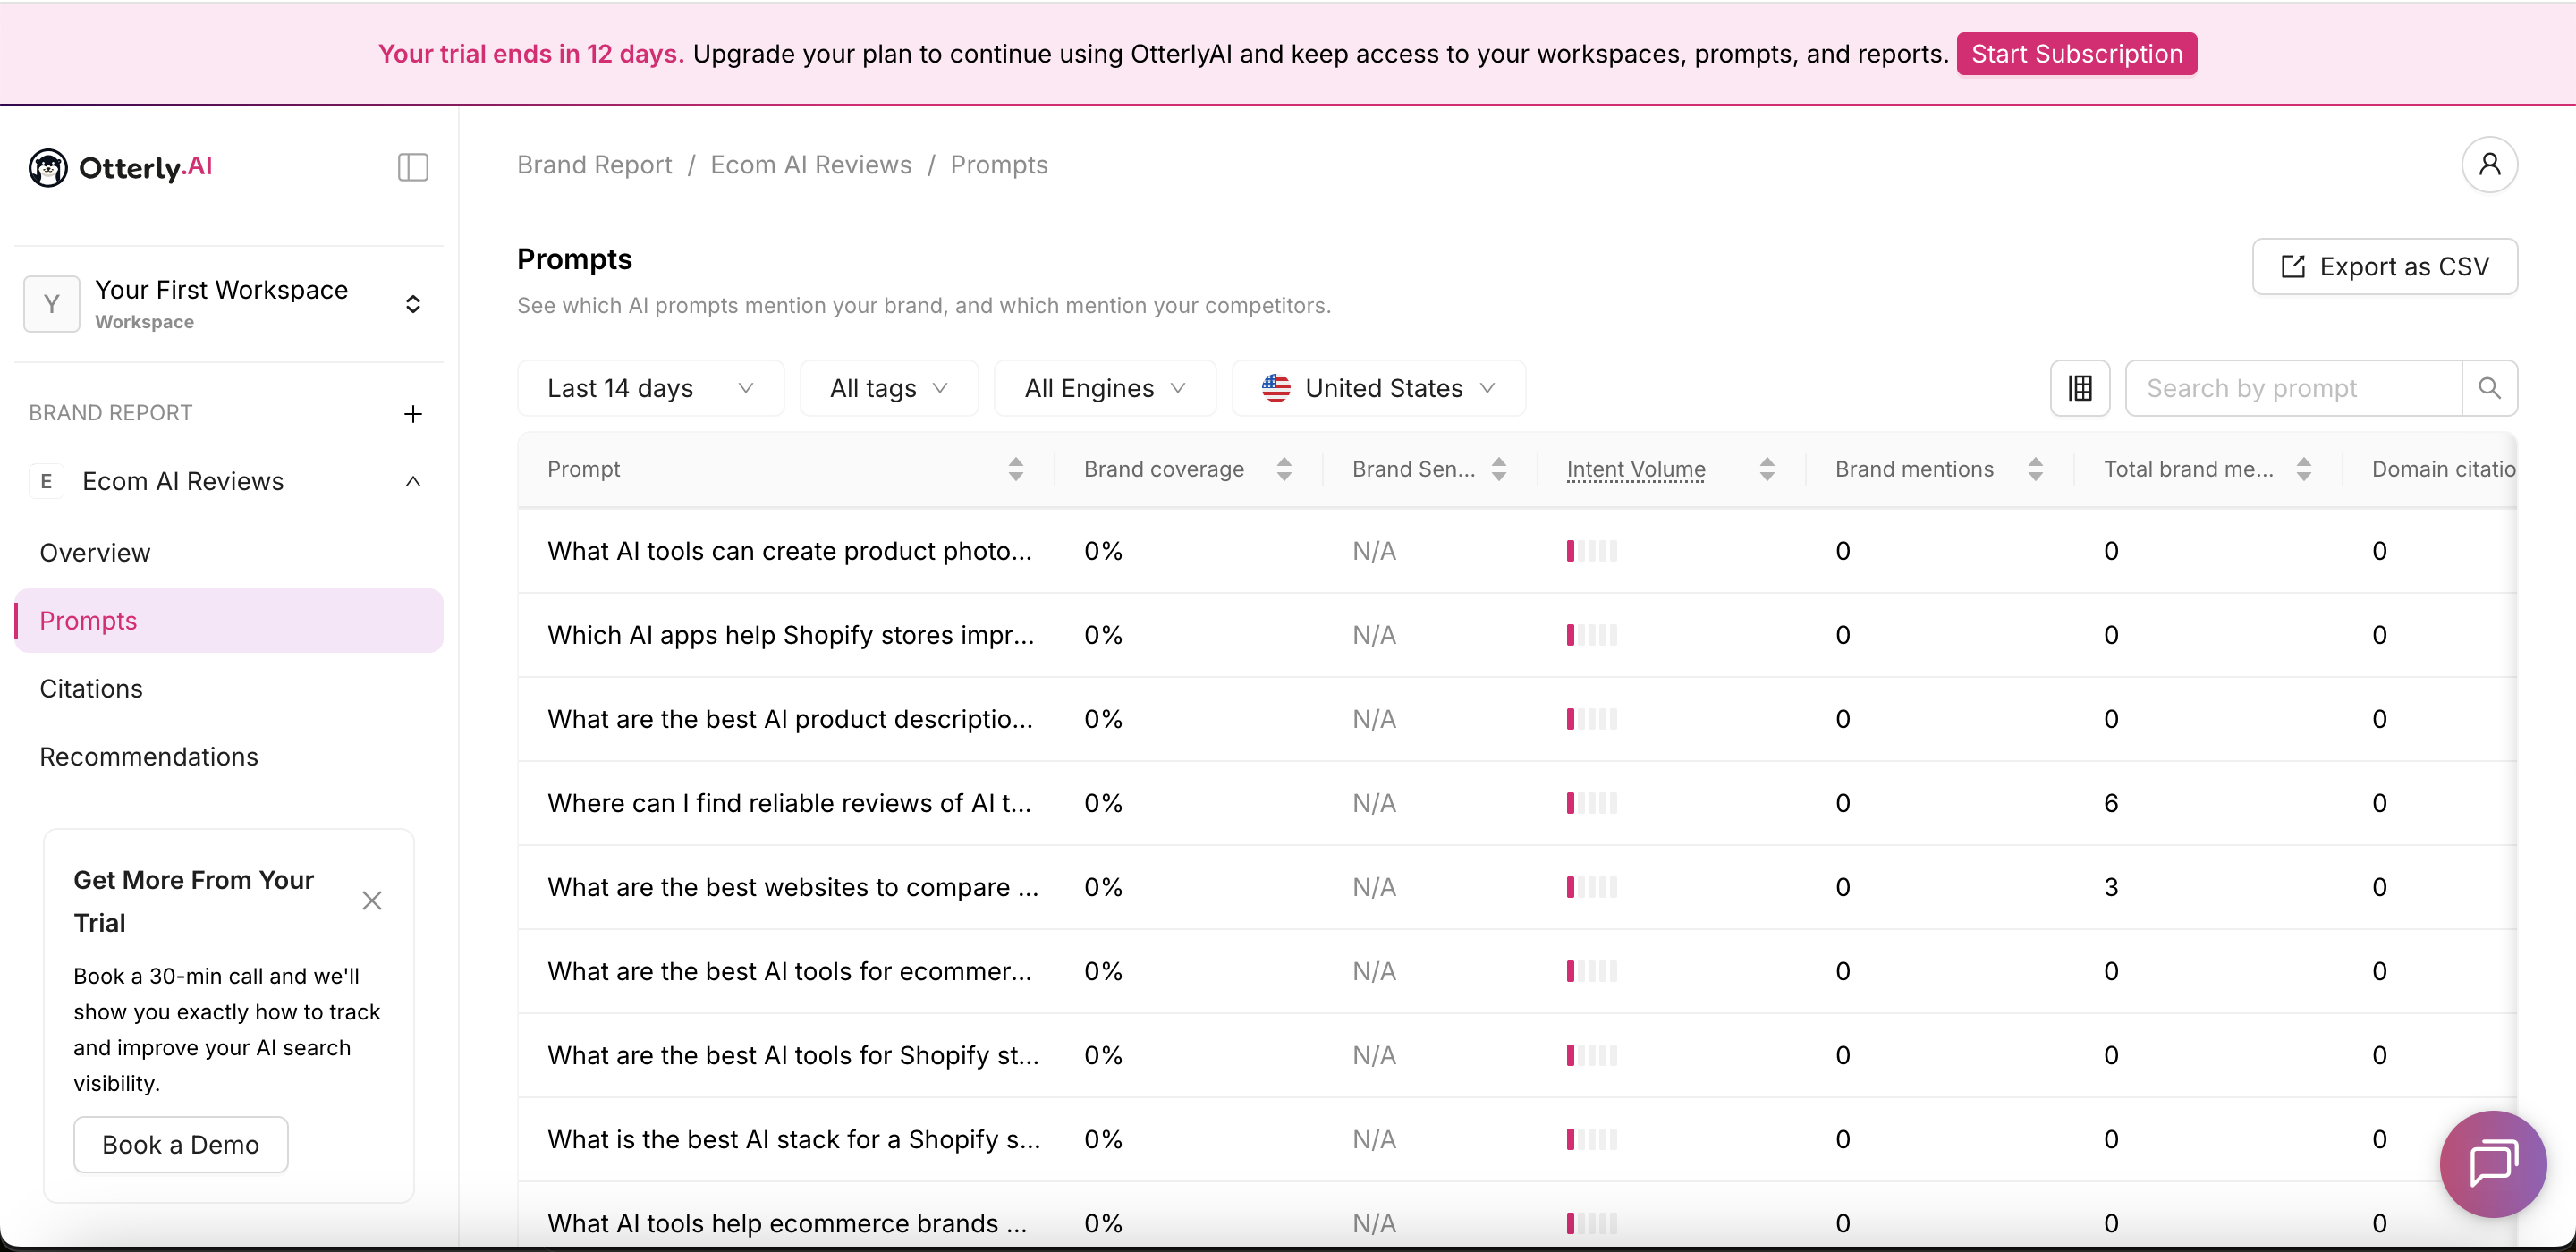This screenshot has width=2576, height=1252.
Task: Sort by Total brand mentions arrows
Action: [2304, 469]
